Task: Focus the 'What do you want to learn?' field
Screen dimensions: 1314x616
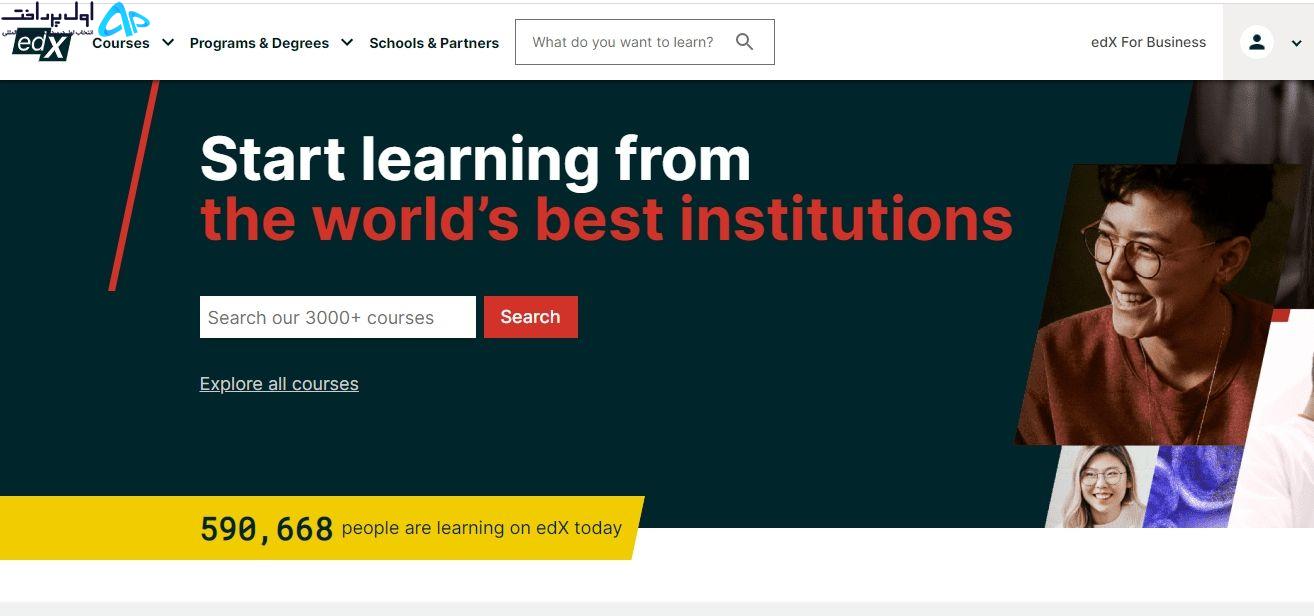Action: [644, 42]
